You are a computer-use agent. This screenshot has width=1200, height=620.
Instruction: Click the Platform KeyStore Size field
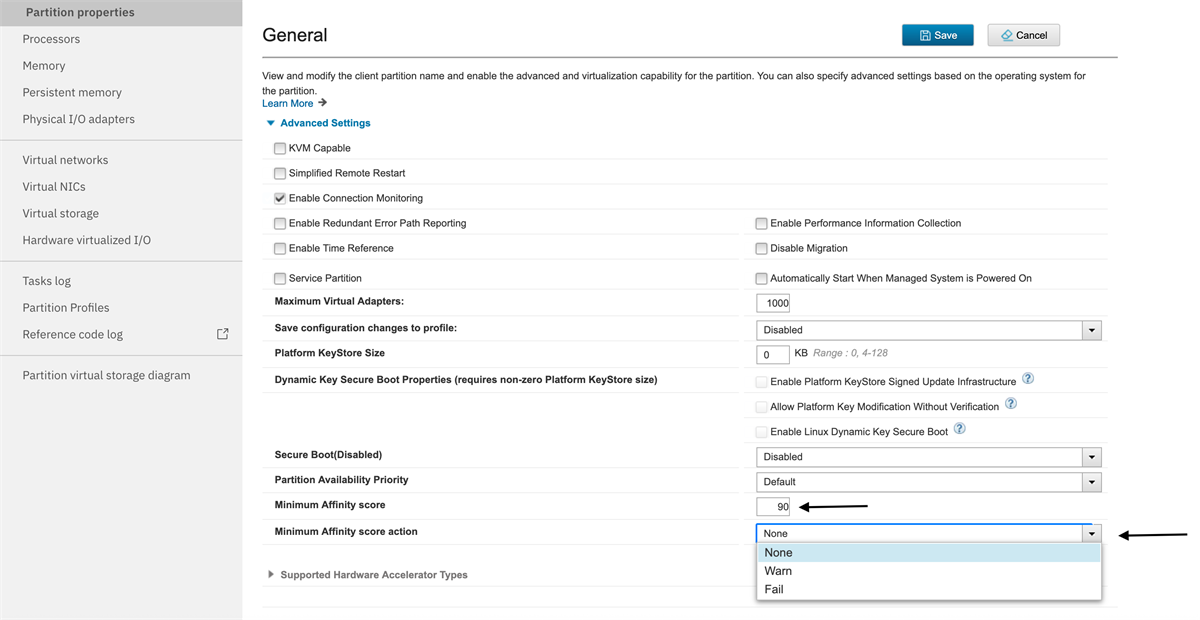tap(773, 354)
